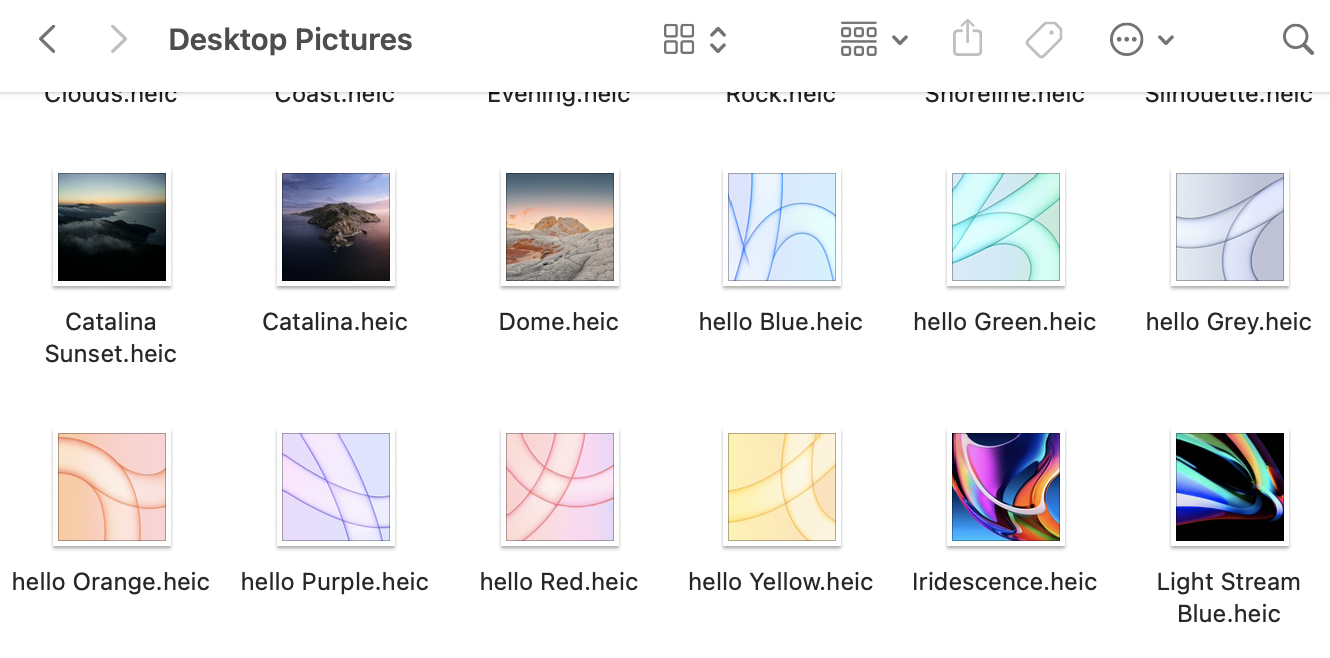
Task: Select the hello Blue.heic thumbnail
Action: 781,227
